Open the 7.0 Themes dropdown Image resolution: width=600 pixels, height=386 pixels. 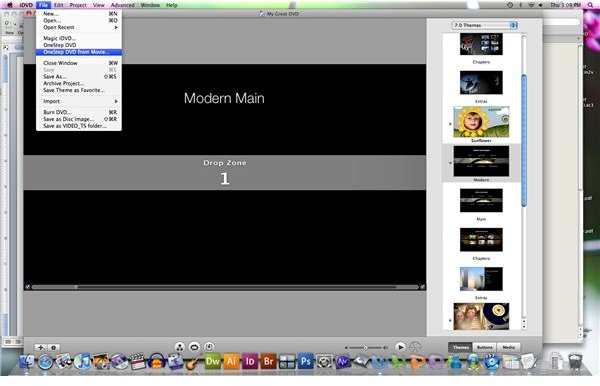(484, 25)
